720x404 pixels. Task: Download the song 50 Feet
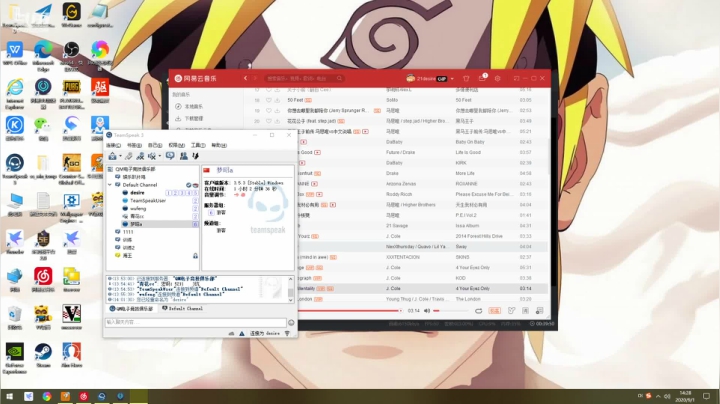click(277, 100)
